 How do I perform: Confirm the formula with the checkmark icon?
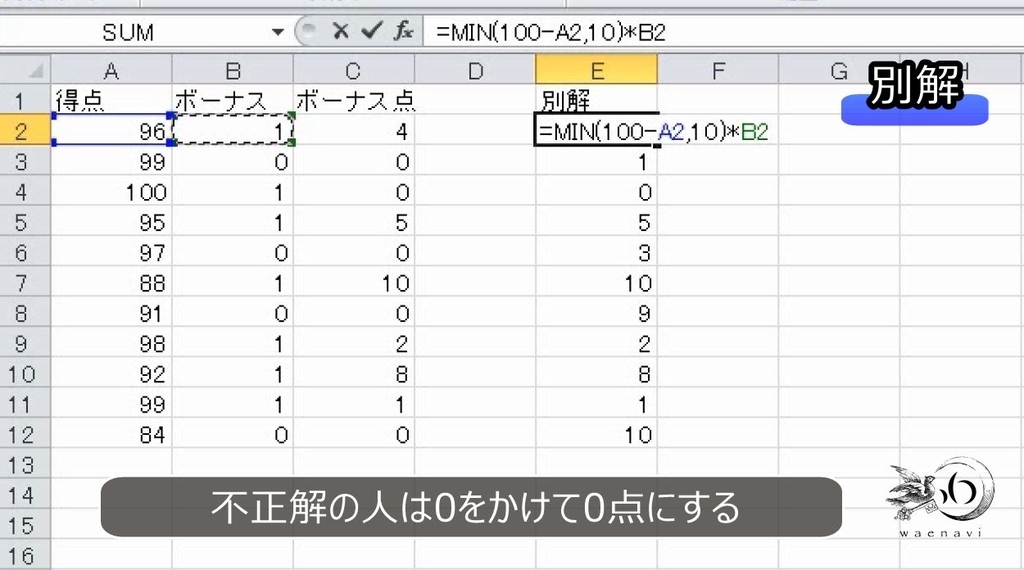click(371, 31)
